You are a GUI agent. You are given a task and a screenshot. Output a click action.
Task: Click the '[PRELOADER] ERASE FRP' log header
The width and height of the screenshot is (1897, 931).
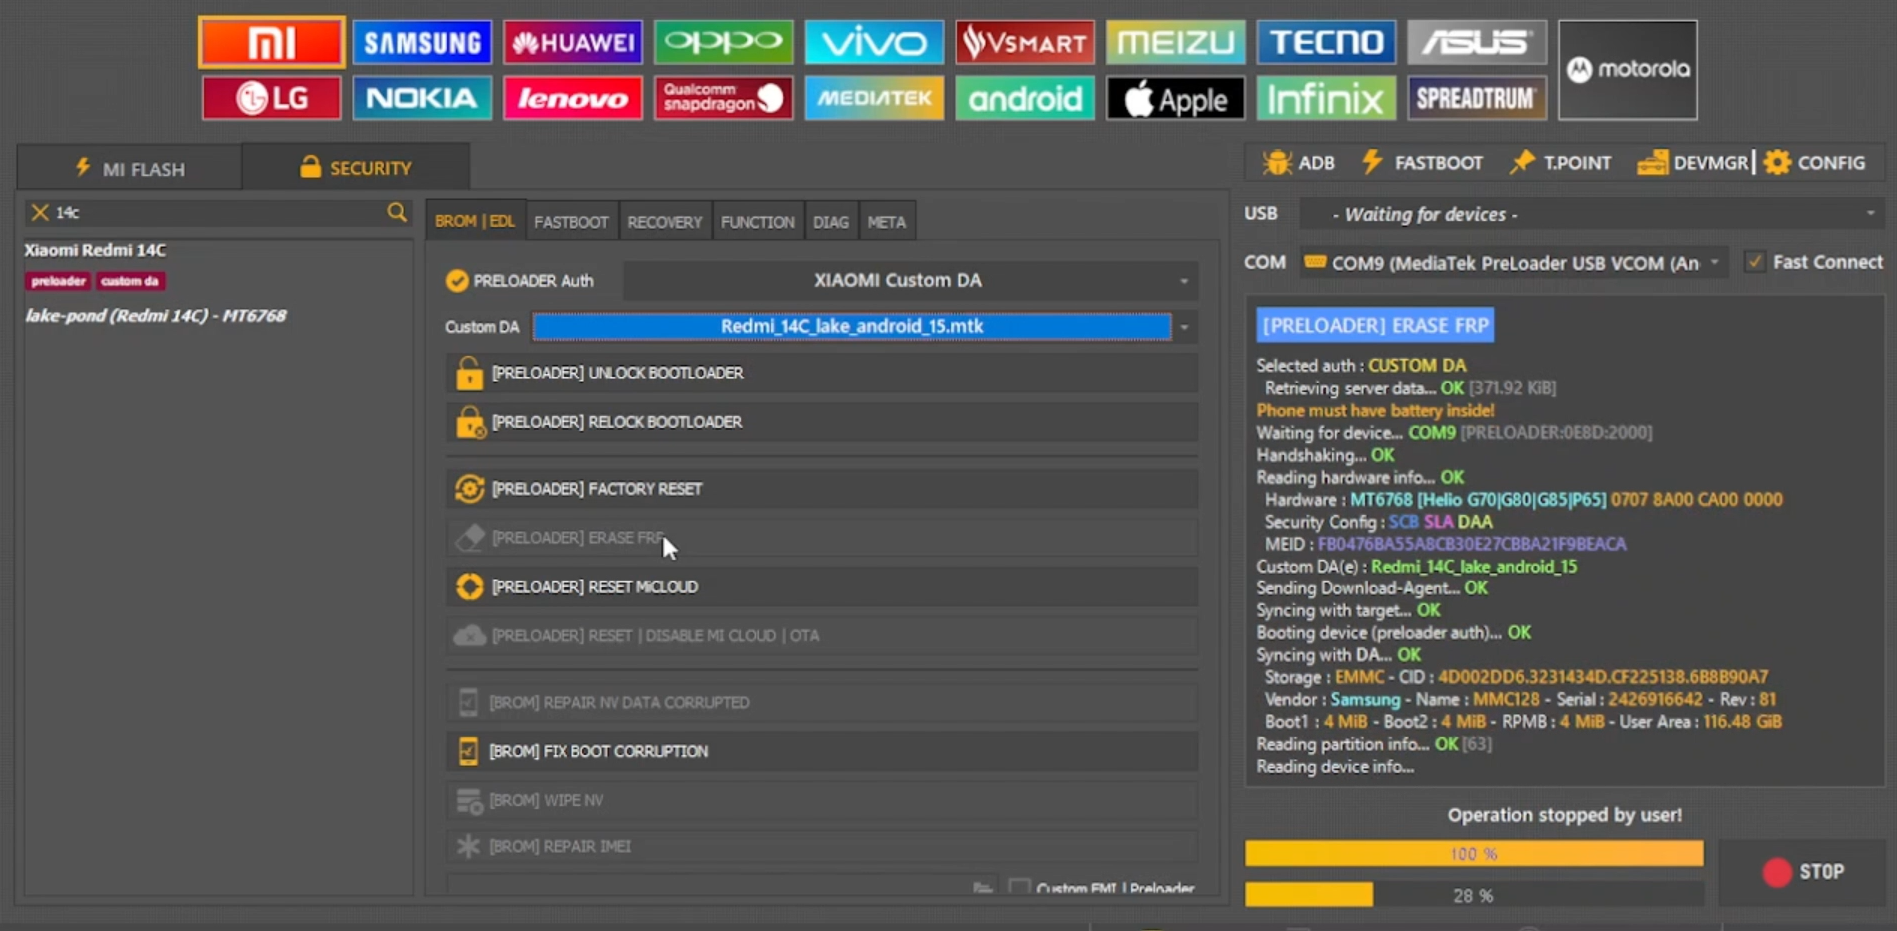1375,325
